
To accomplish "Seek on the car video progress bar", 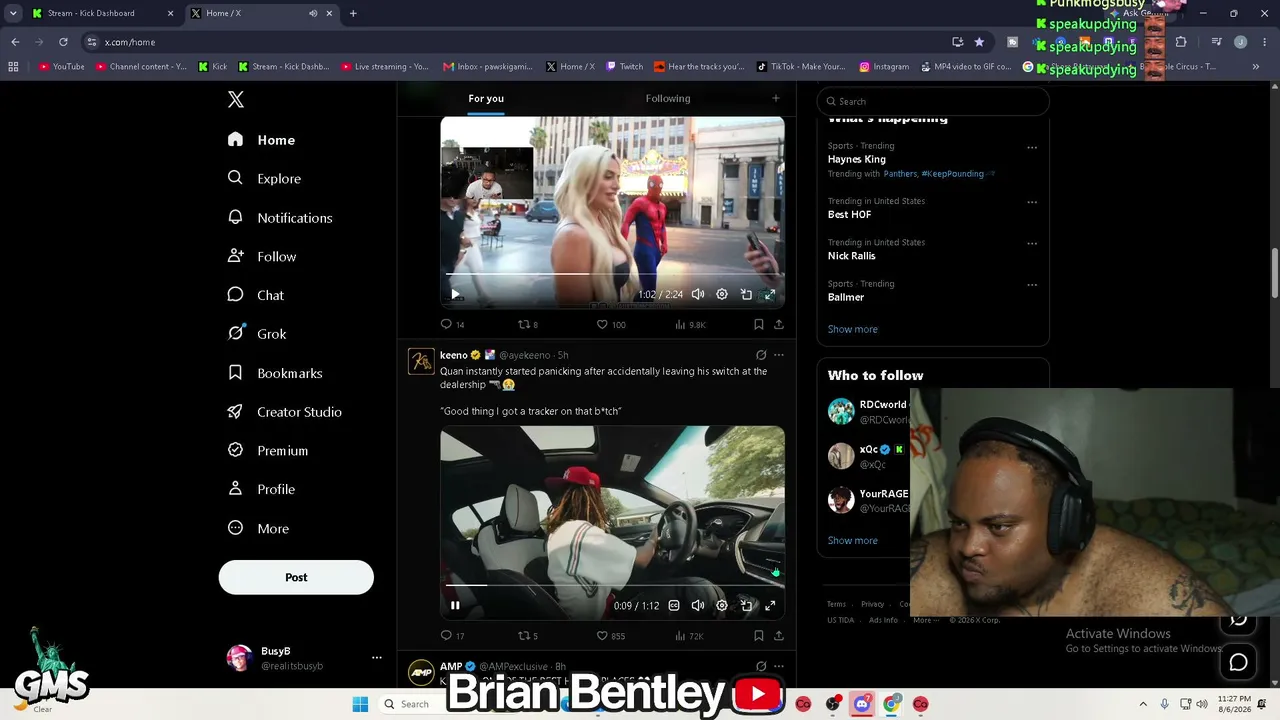I will pos(612,585).
